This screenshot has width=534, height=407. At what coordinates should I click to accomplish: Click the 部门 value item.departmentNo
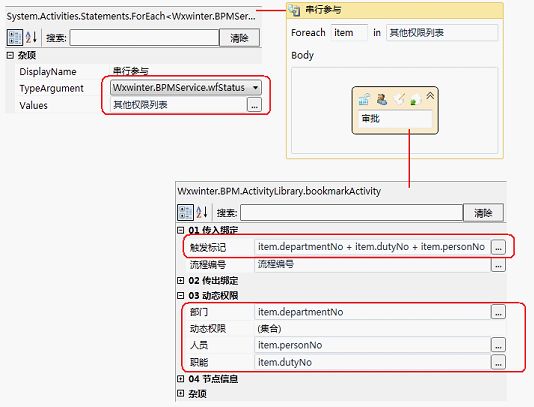[x=372, y=312]
